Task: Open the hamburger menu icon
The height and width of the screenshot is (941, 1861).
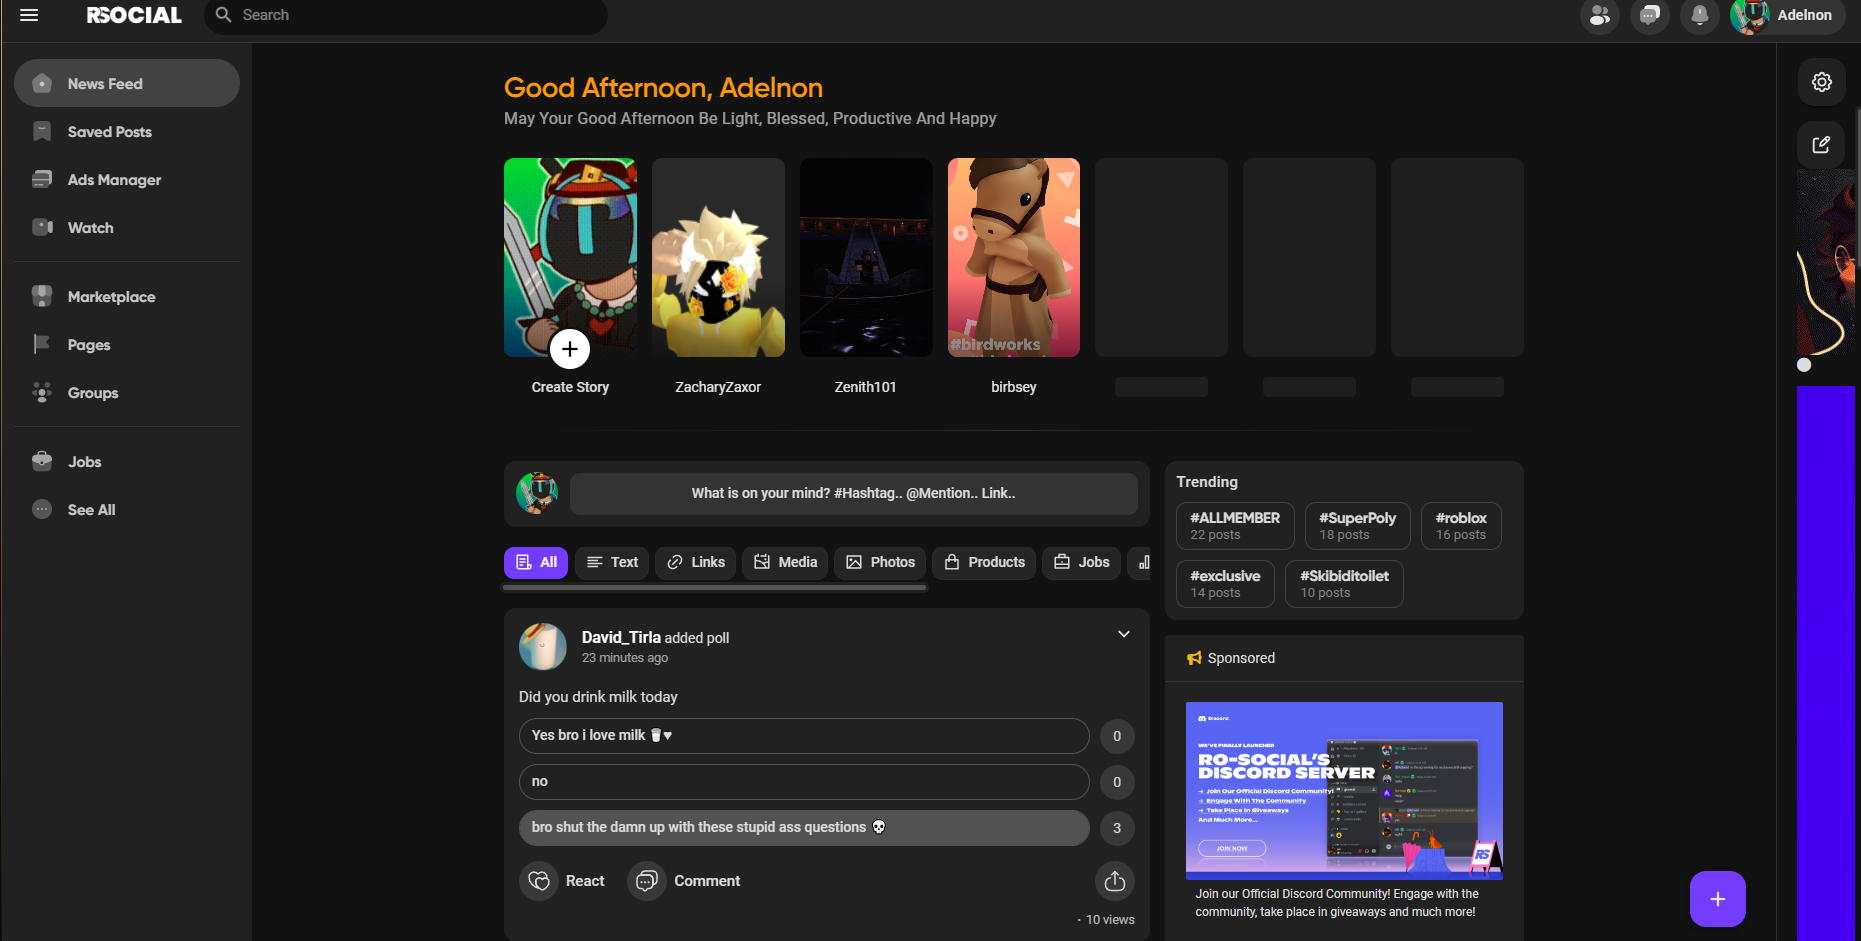Action: click(29, 15)
